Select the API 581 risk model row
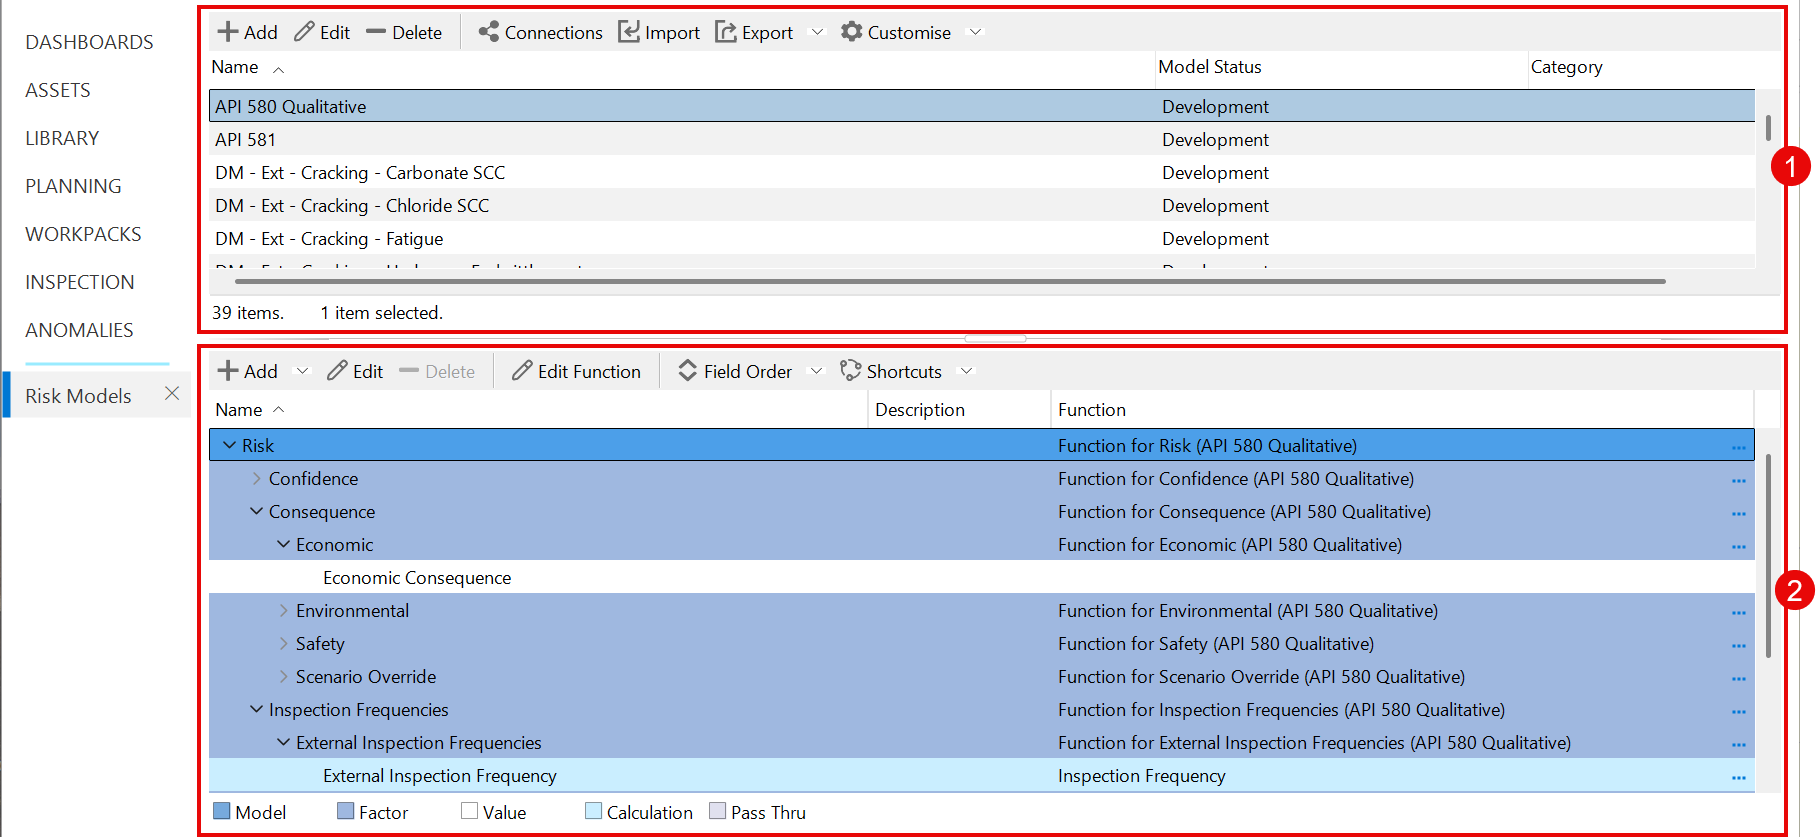This screenshot has height=837, width=1816. tap(982, 139)
